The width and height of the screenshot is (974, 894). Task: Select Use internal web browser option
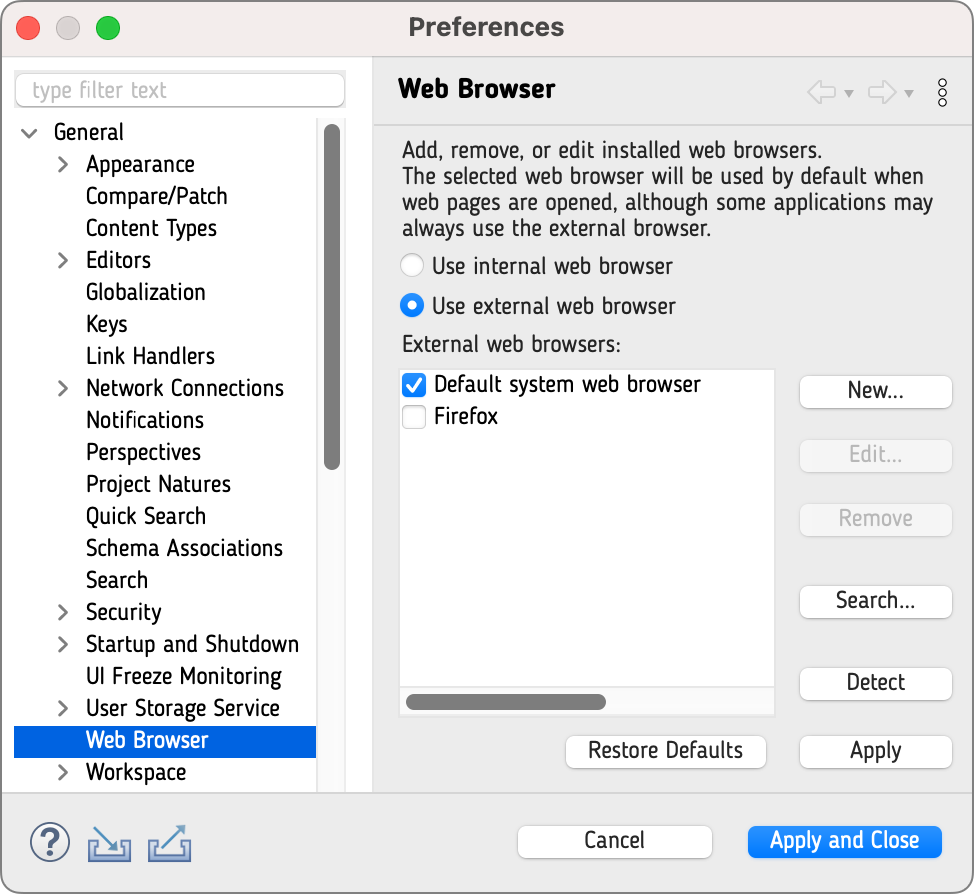pyautogui.click(x=411, y=265)
